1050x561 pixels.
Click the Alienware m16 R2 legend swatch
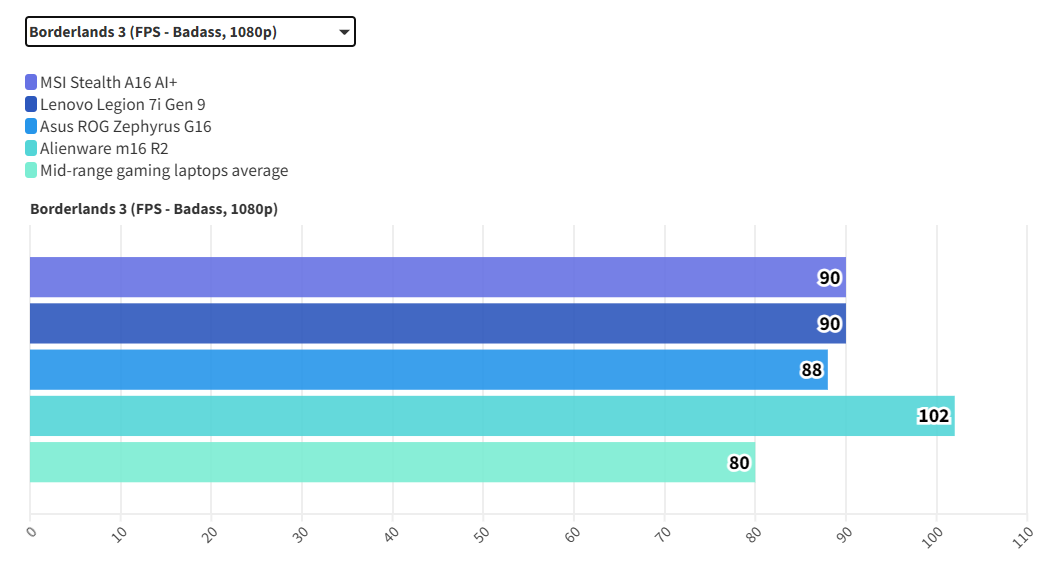tap(31, 148)
